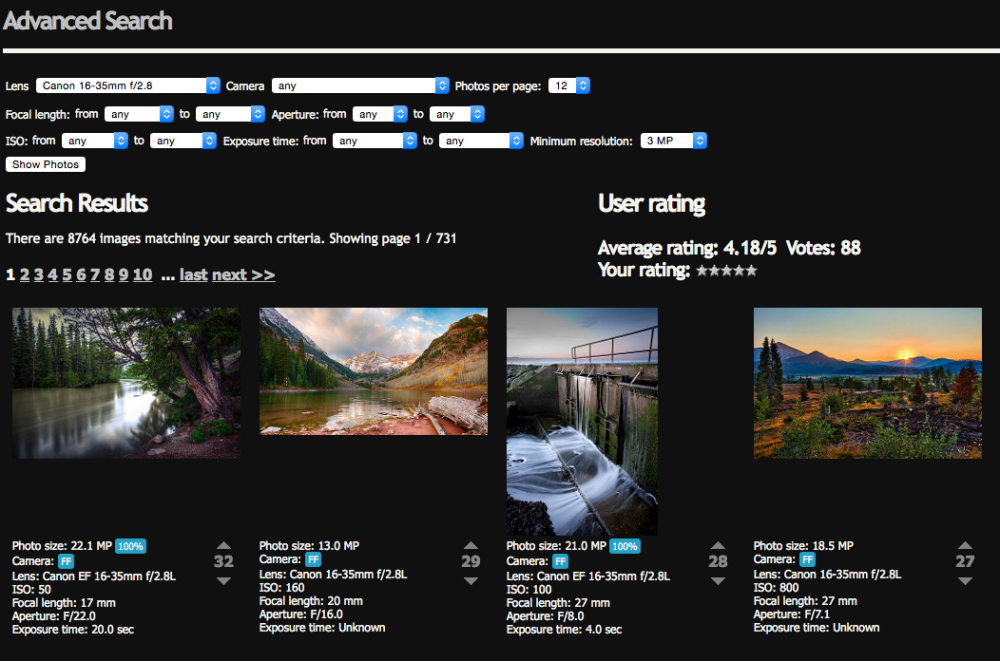
Task: Open the mountain lake photo thumbnail
Action: [x=374, y=371]
